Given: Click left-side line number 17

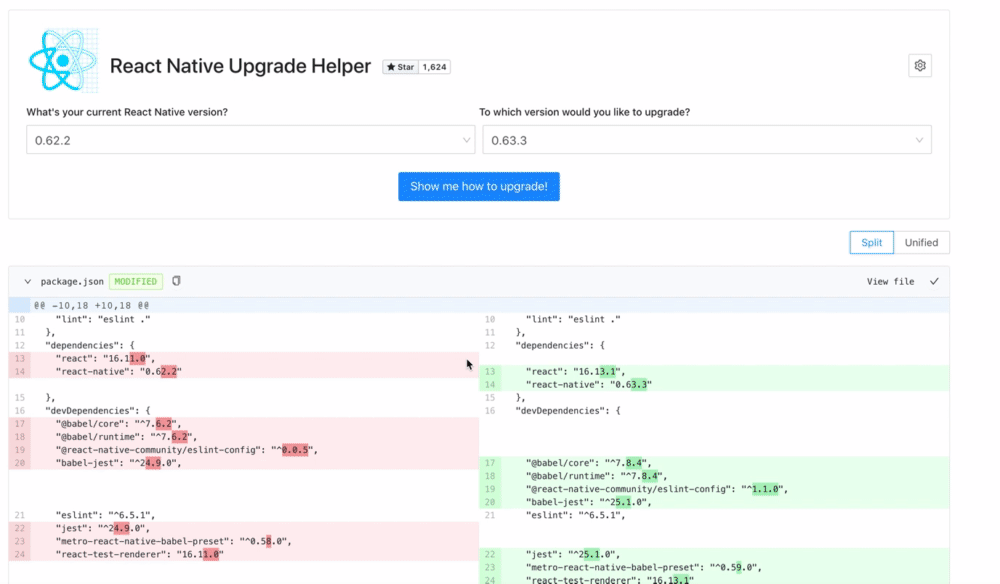Looking at the screenshot, I should pyautogui.click(x=19, y=423).
